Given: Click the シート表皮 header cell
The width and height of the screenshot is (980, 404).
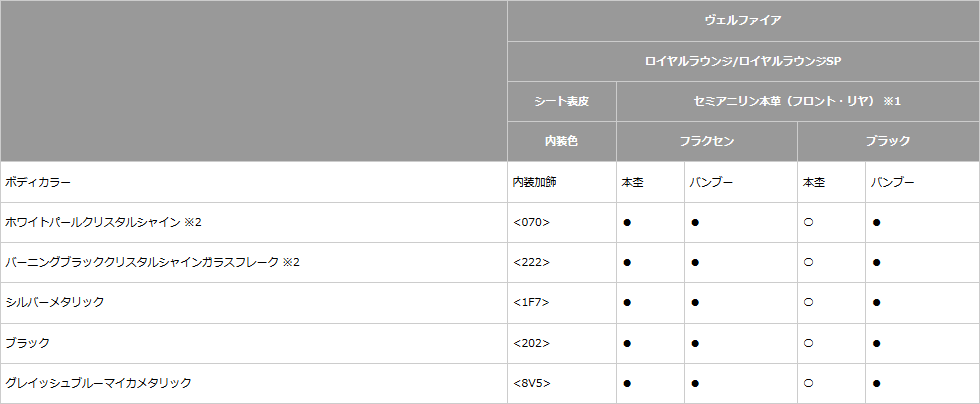Looking at the screenshot, I should (562, 101).
